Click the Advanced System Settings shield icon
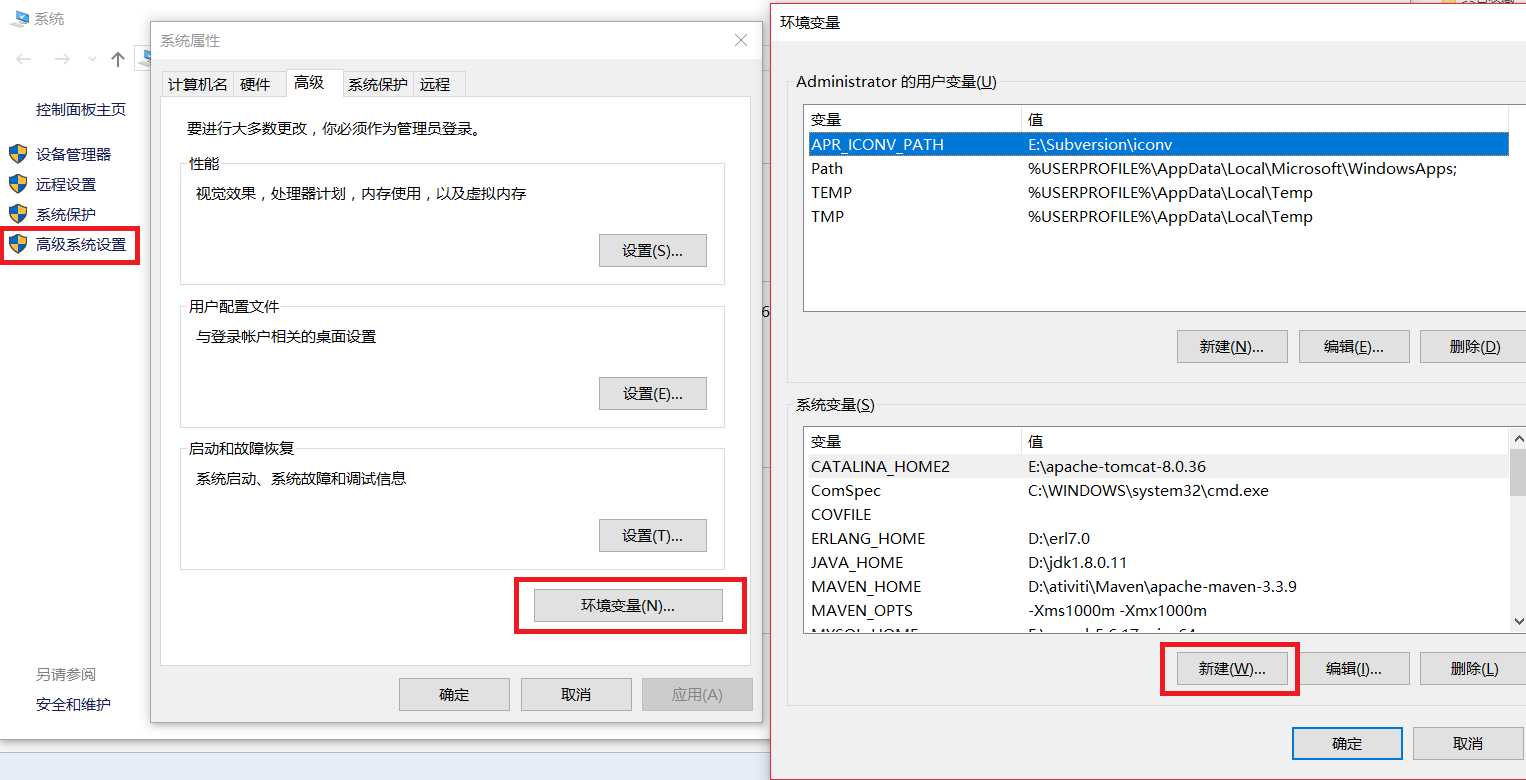The height and width of the screenshot is (780, 1526). pos(18,244)
